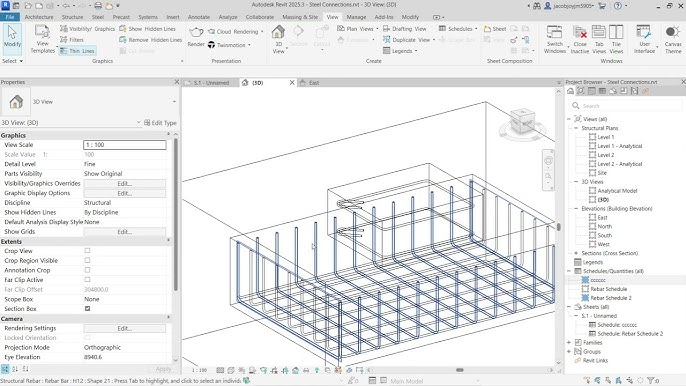Click Edit for Visibility/Graphics Overrides

pyautogui.click(x=125, y=183)
